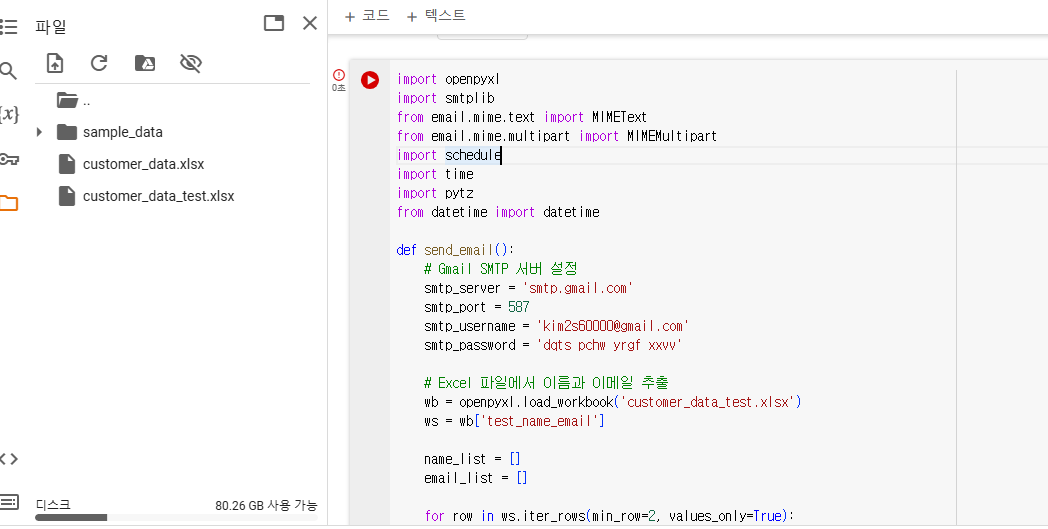
Task: Run the code cell
Action: (370, 80)
